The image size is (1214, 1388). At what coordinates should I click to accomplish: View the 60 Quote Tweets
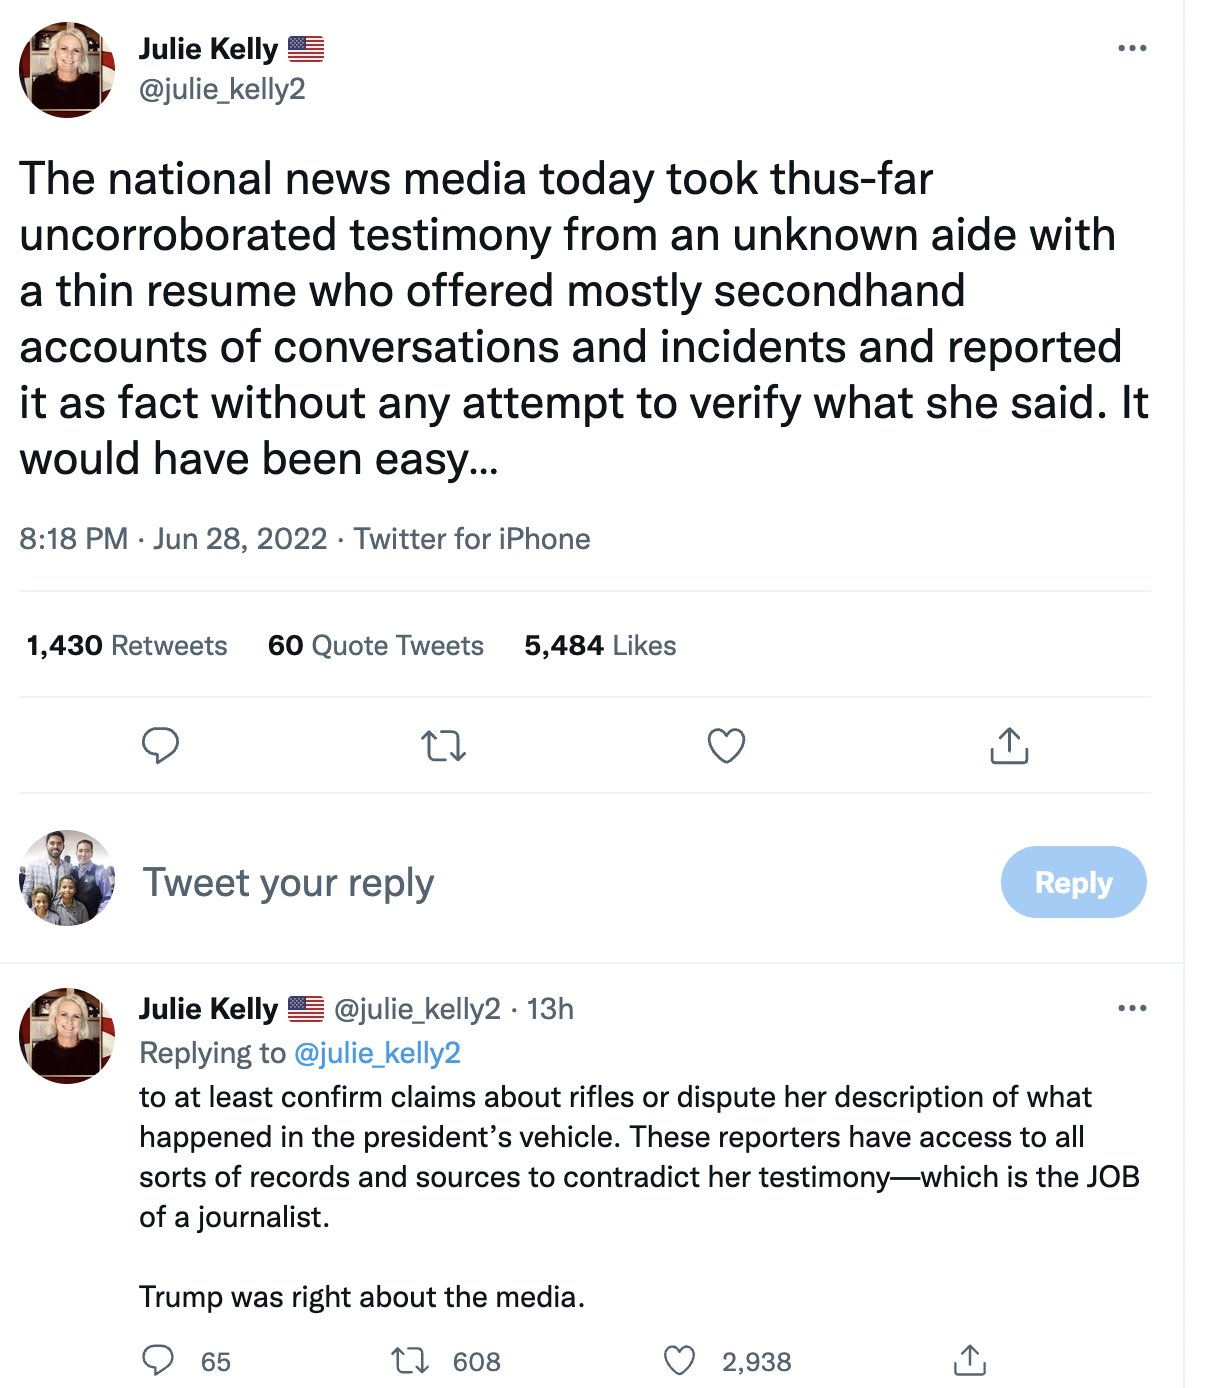[x=375, y=646]
